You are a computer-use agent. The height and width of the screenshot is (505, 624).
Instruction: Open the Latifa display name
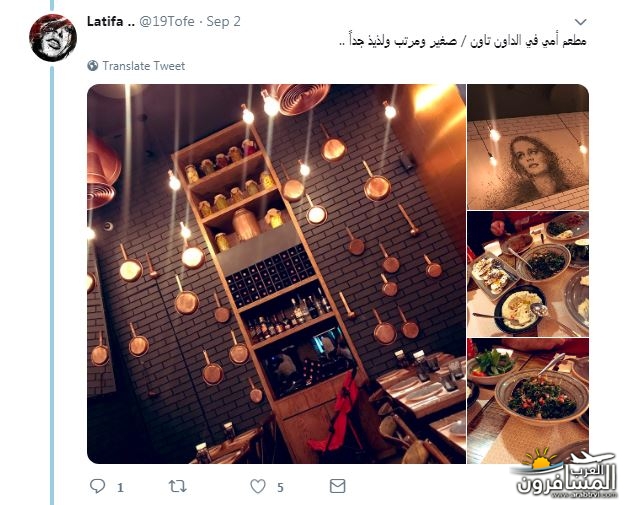(x=111, y=21)
